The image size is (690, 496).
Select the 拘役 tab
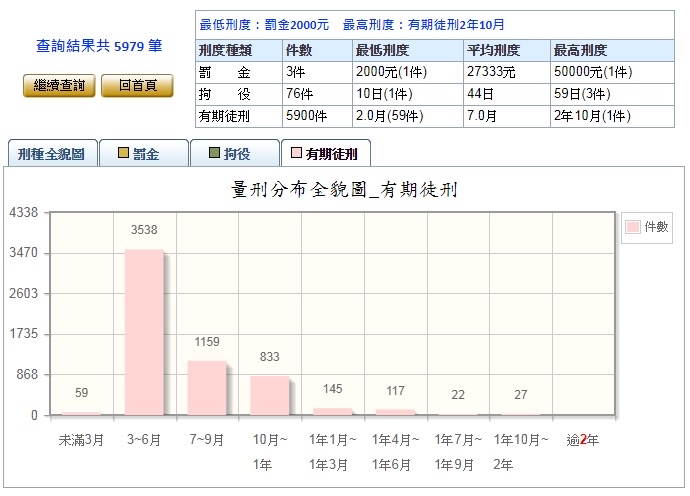236,154
